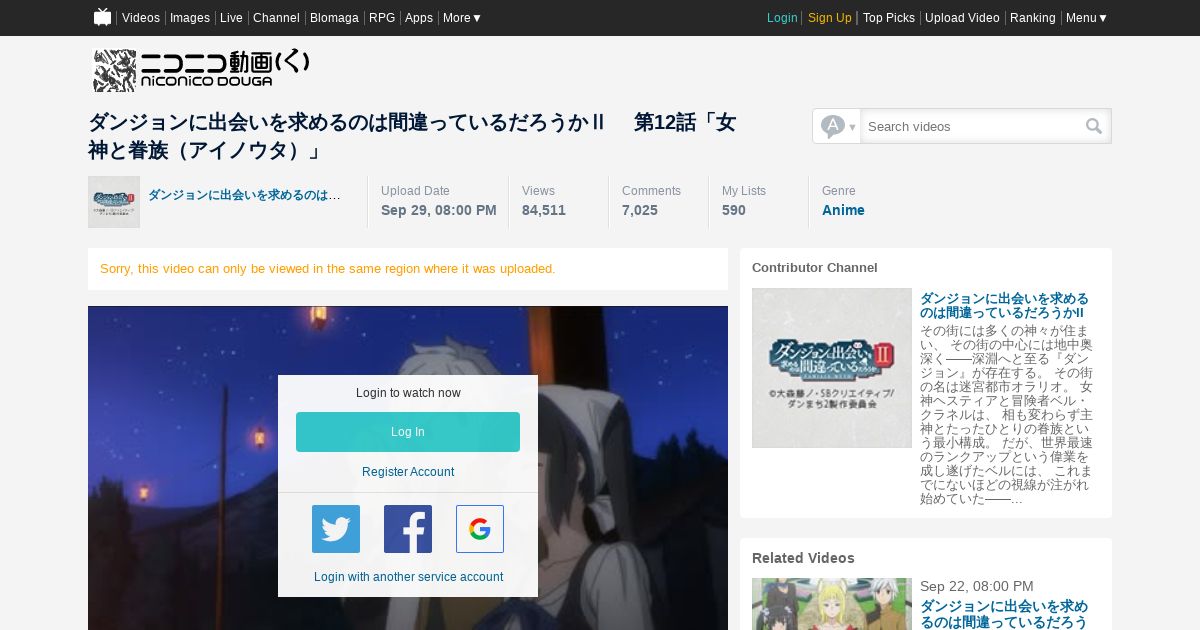
Task: Click the upload date Sep 29, 08:00 PM
Action: tap(439, 210)
